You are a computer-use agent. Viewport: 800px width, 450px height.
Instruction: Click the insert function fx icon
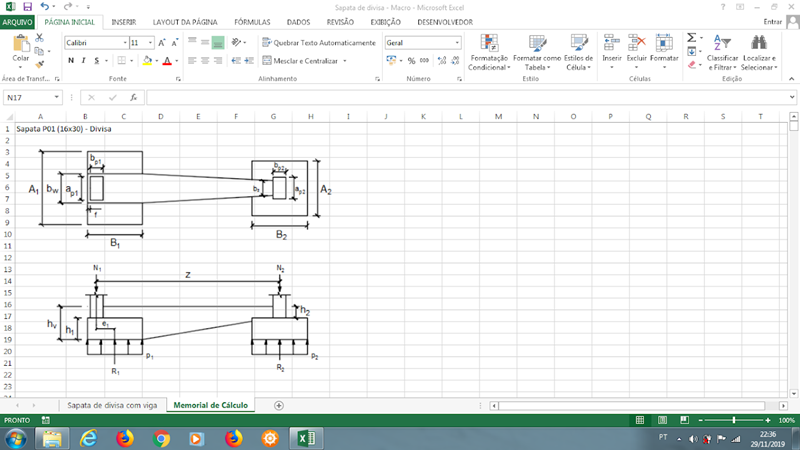coord(133,98)
